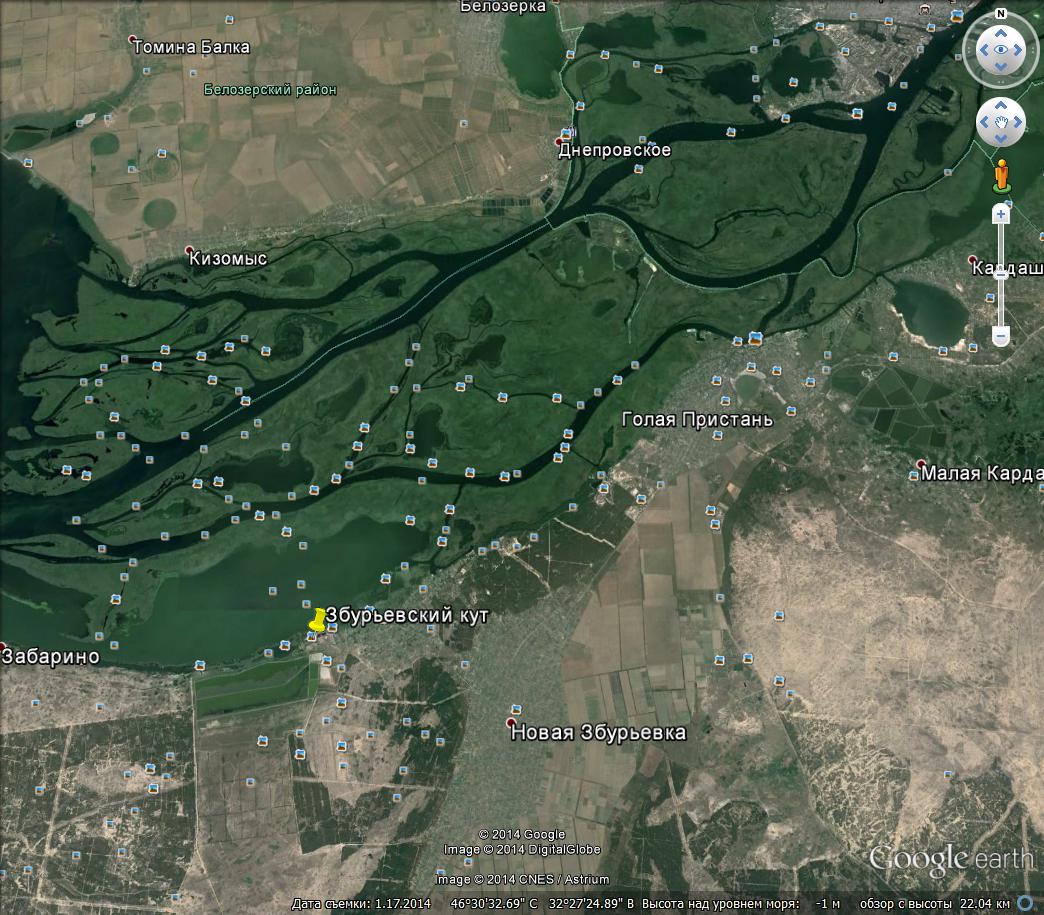
Task: Click the up arrow on the look-around eye joystick
Action: coord(1001,34)
